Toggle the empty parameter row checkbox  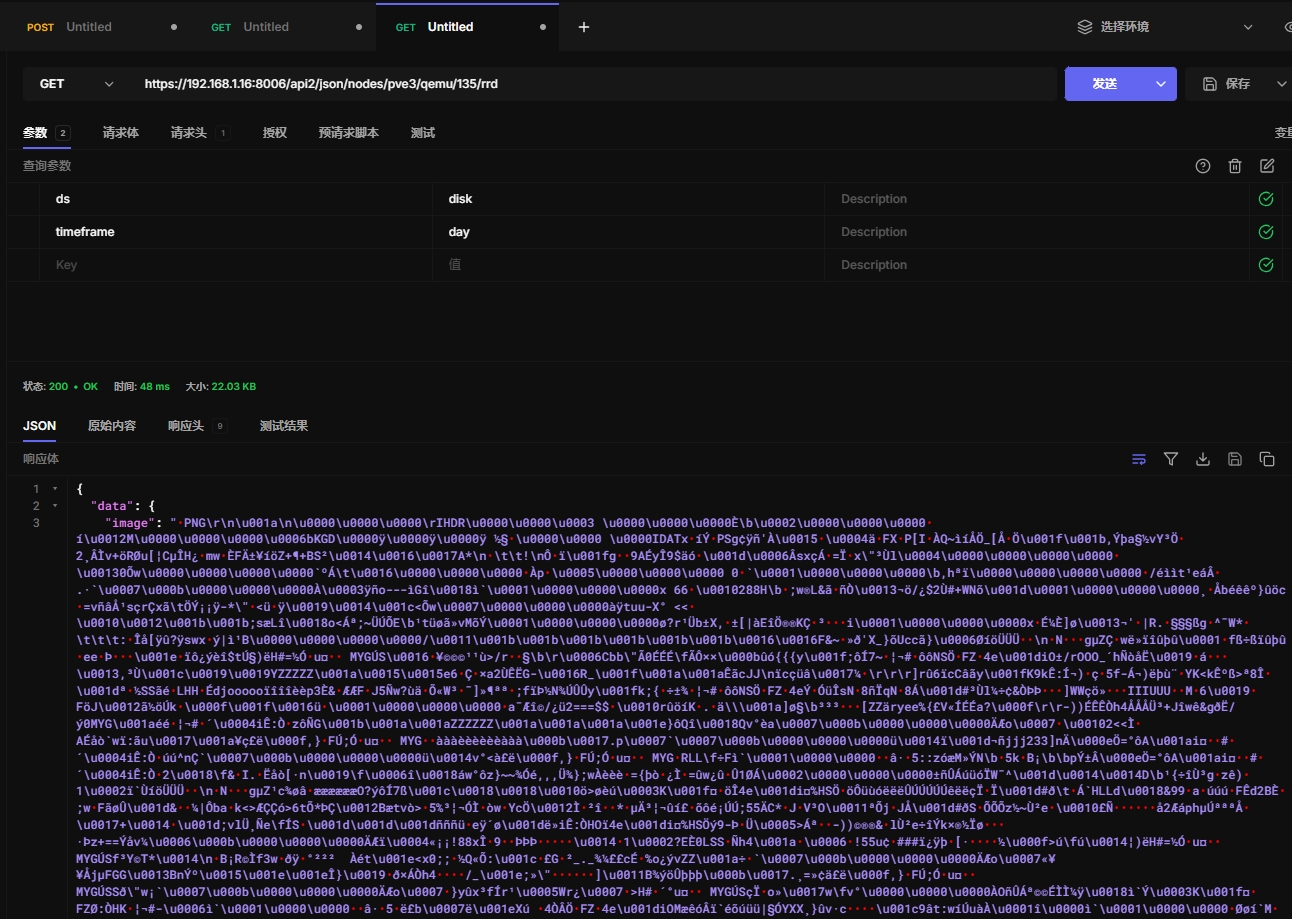pos(1266,265)
